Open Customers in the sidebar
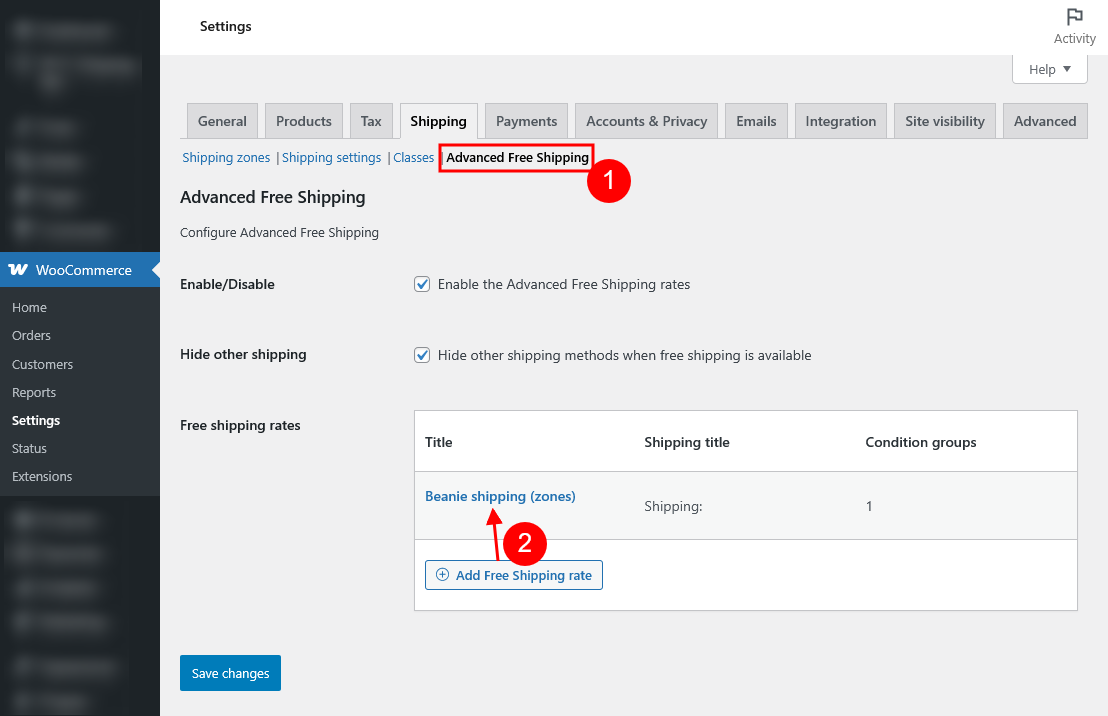Viewport: 1108px width, 716px height. coord(42,364)
